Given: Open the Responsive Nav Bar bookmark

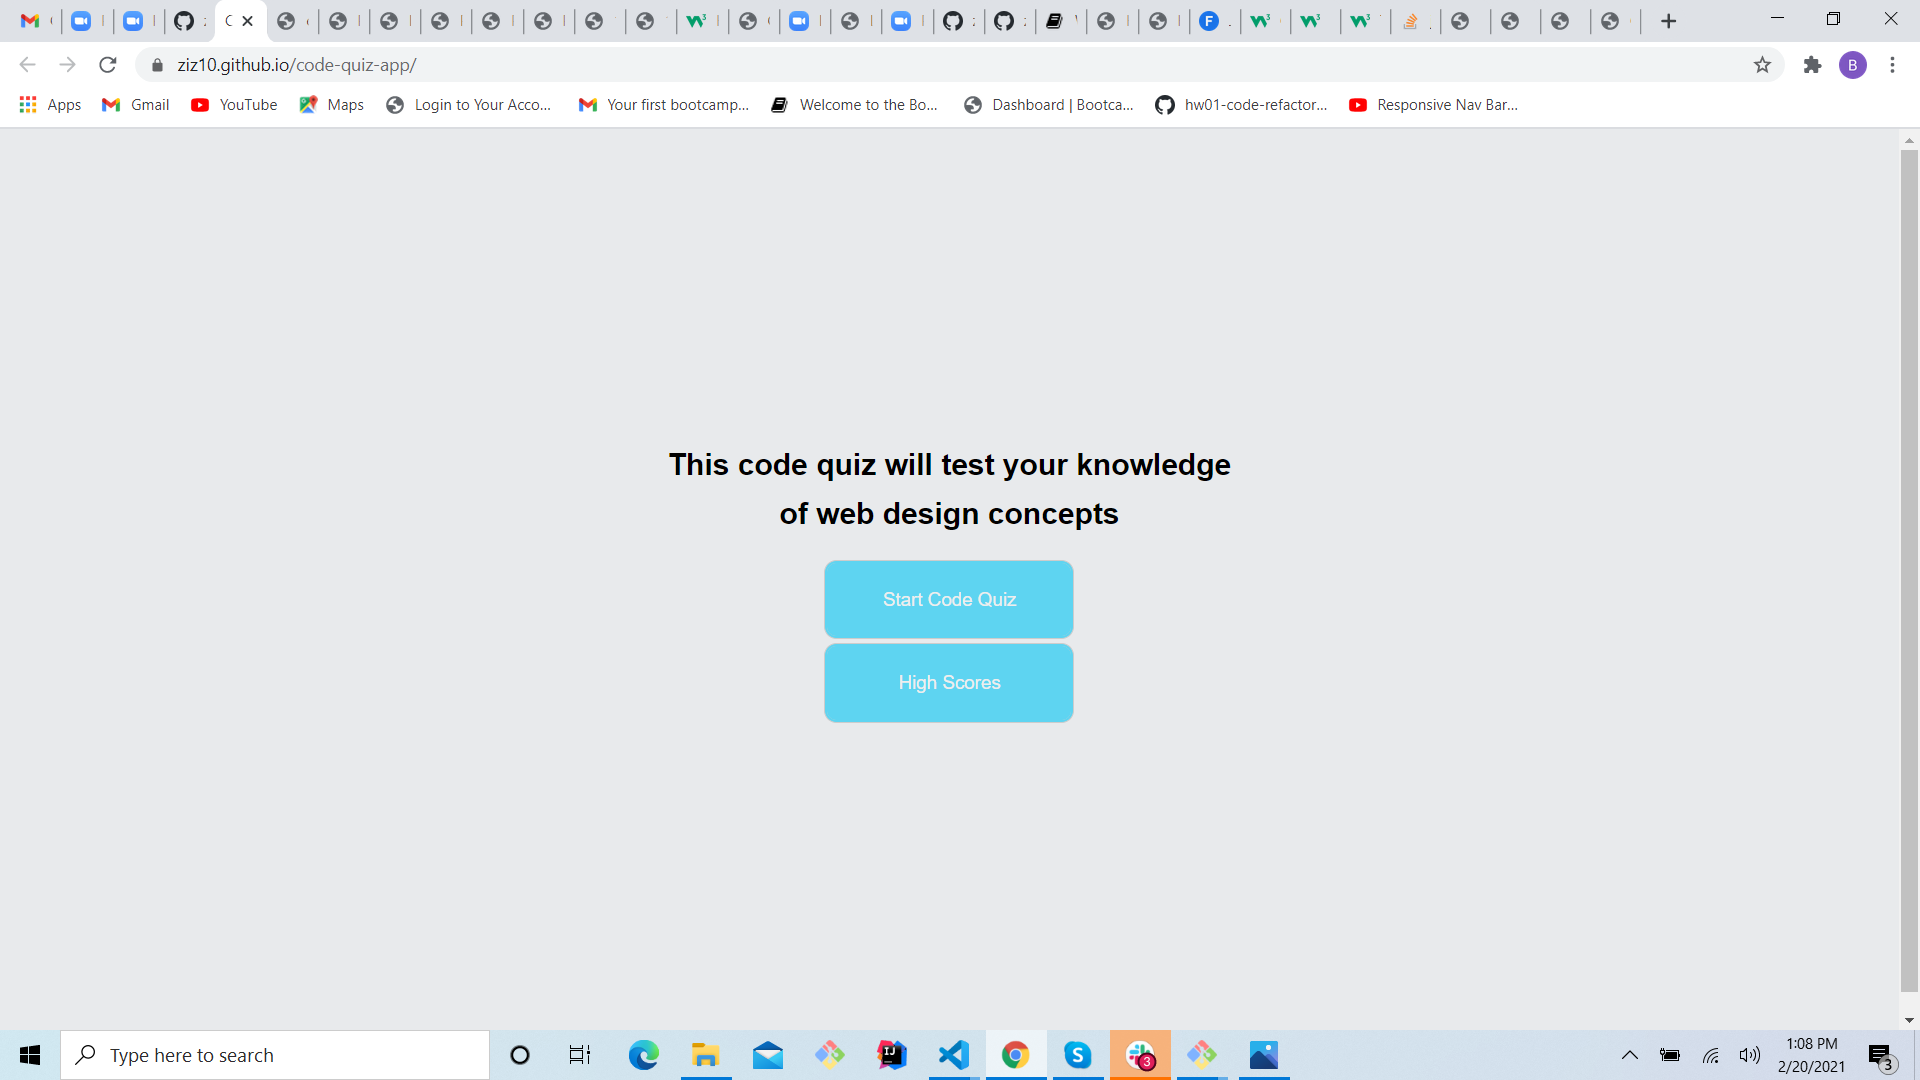Looking at the screenshot, I should [1433, 104].
